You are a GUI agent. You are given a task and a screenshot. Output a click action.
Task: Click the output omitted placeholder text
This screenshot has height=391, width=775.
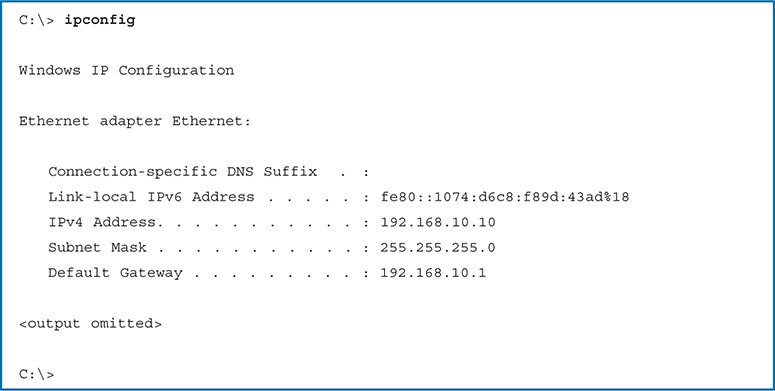click(90, 324)
